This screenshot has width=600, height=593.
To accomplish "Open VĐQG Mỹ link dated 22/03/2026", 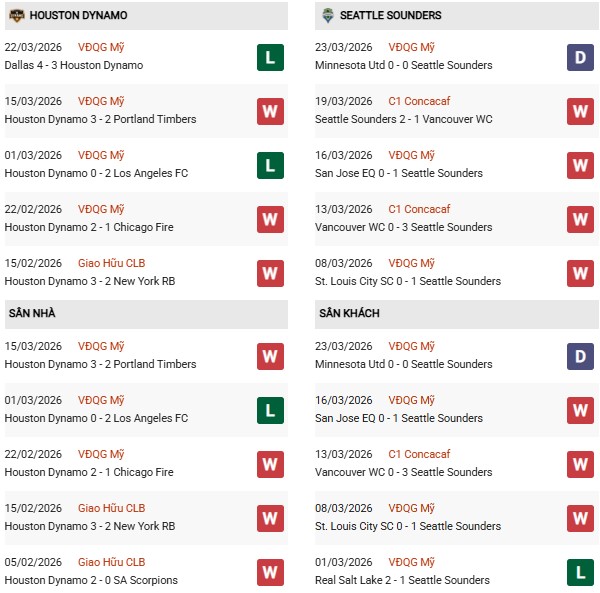I will point(101,47).
